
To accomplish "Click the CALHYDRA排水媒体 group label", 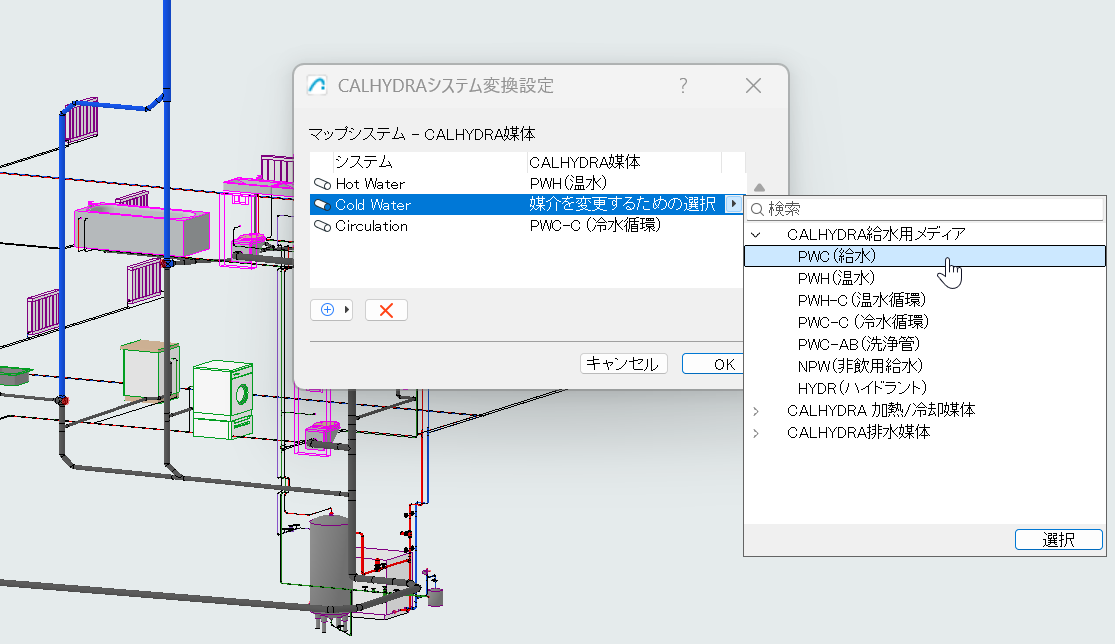I will click(858, 433).
